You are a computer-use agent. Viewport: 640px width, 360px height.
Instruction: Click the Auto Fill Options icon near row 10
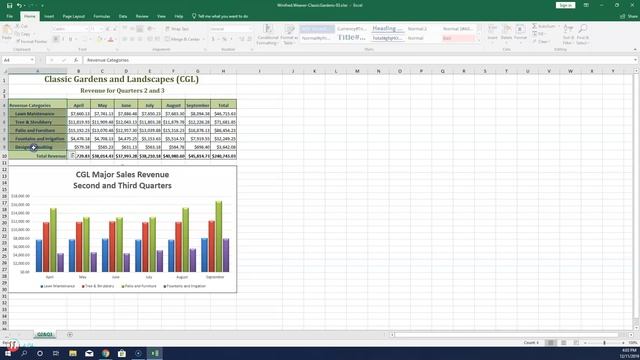(73, 155)
